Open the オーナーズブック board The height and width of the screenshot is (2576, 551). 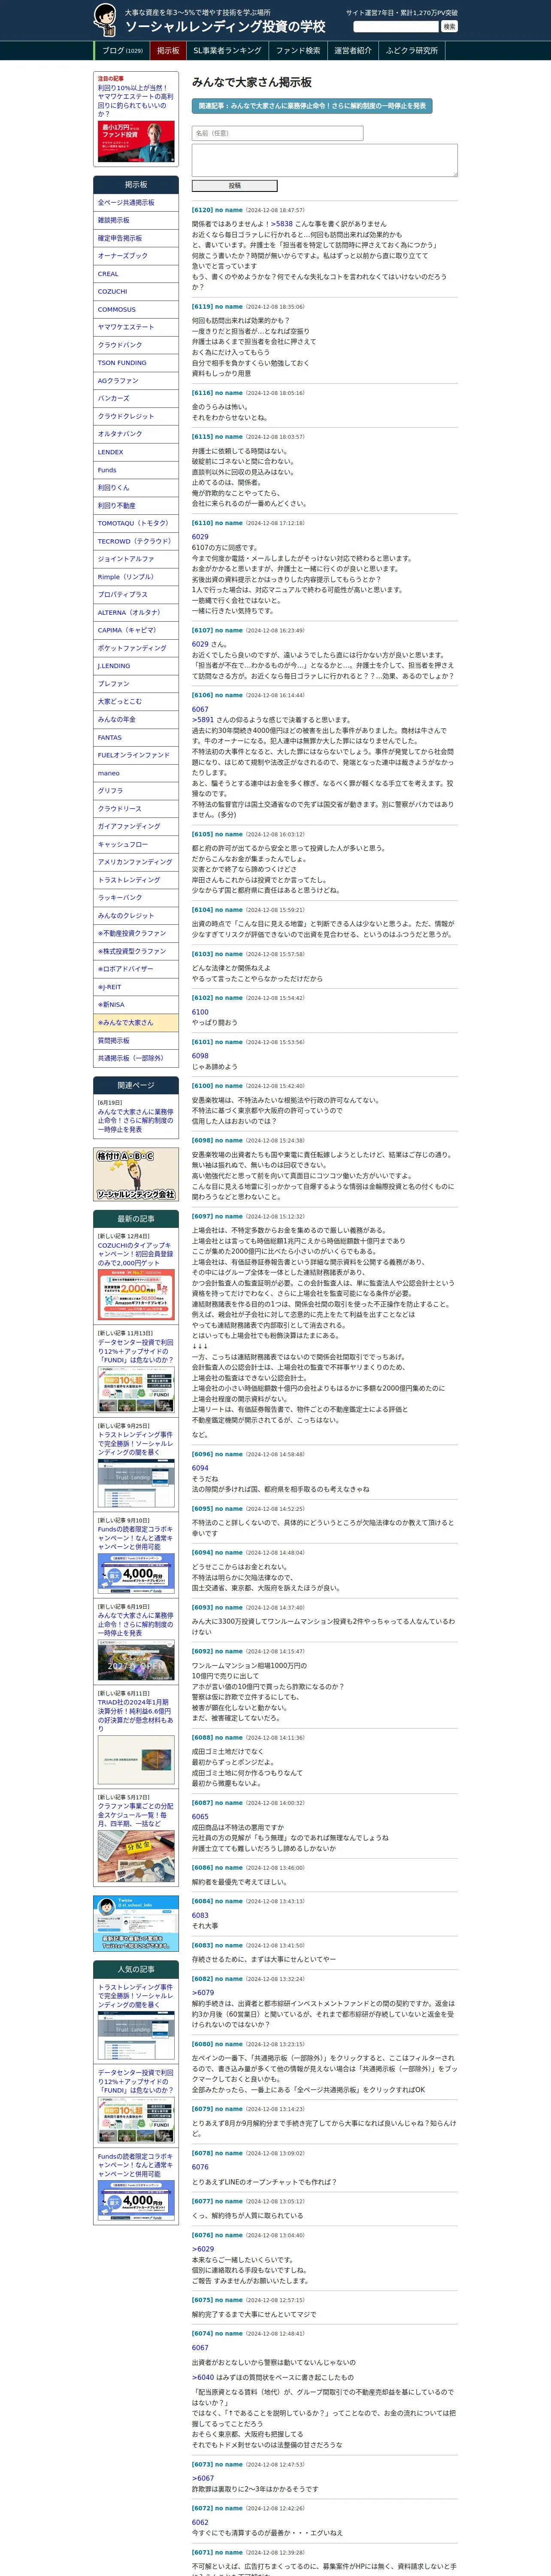136,256
